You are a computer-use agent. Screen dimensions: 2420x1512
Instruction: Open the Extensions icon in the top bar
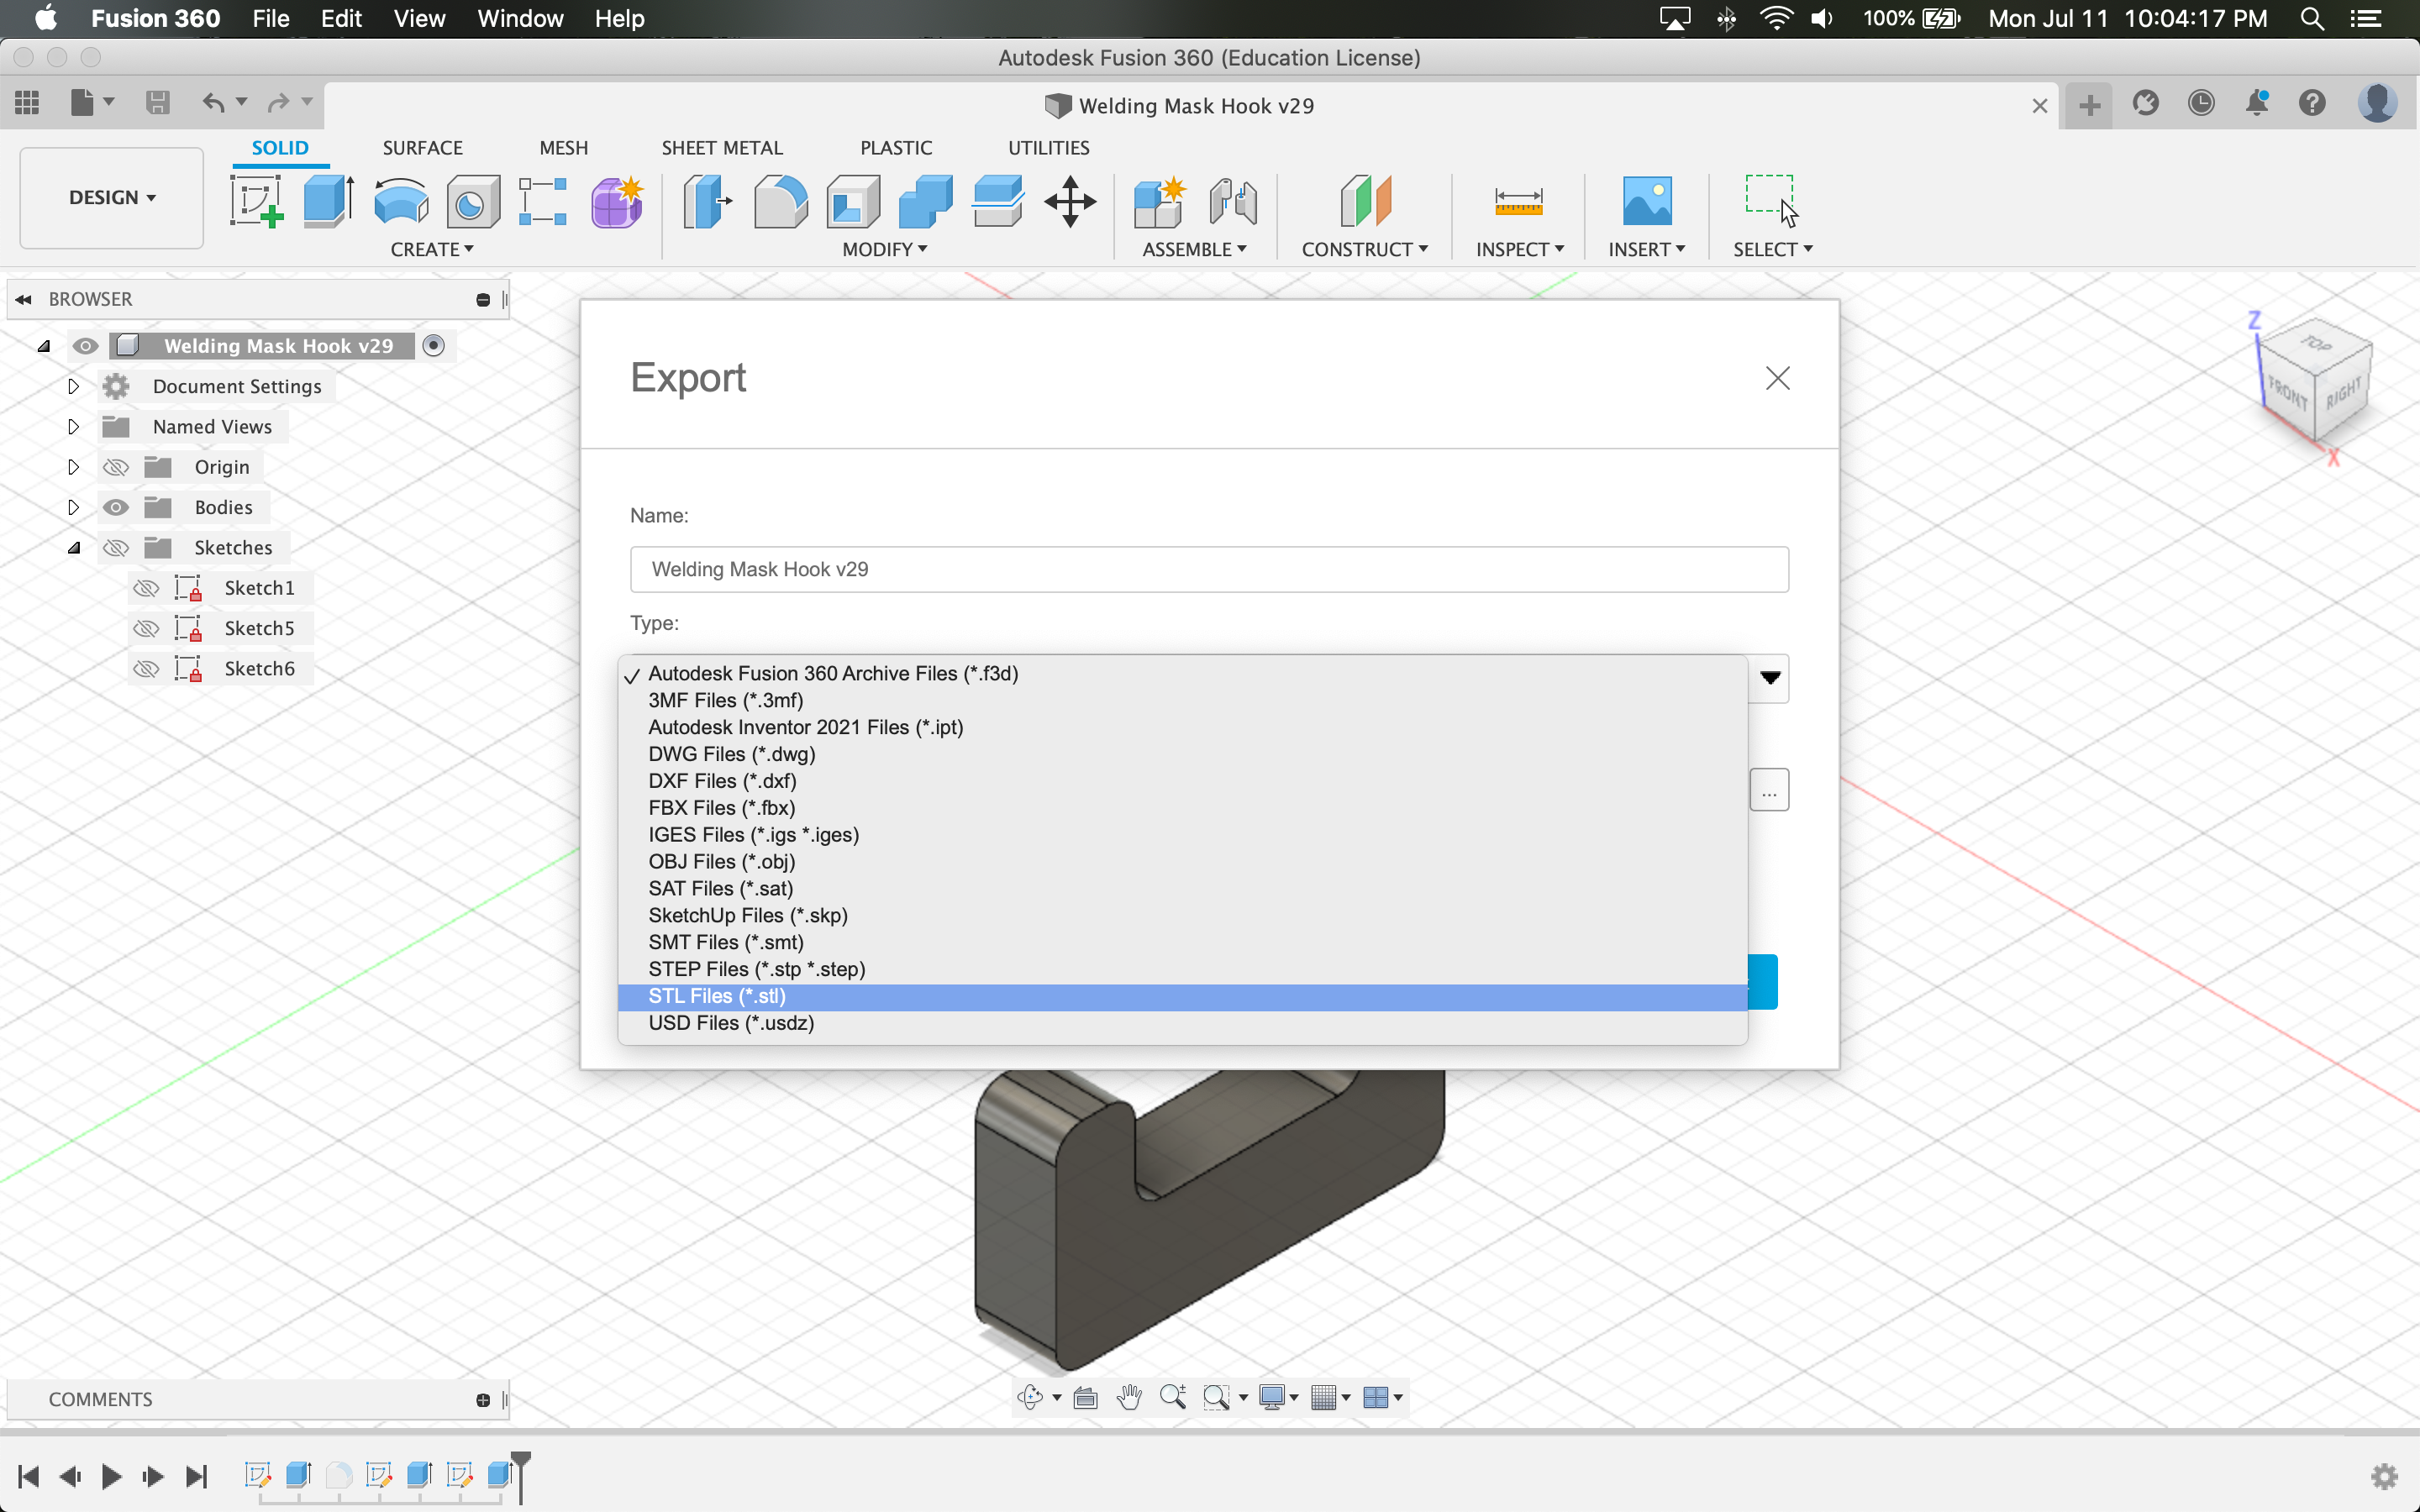click(2145, 103)
